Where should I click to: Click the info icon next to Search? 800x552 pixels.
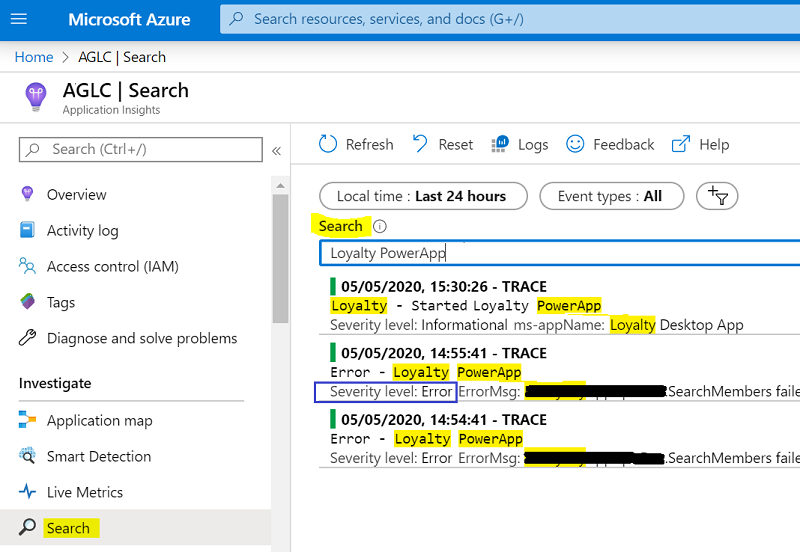click(x=380, y=227)
